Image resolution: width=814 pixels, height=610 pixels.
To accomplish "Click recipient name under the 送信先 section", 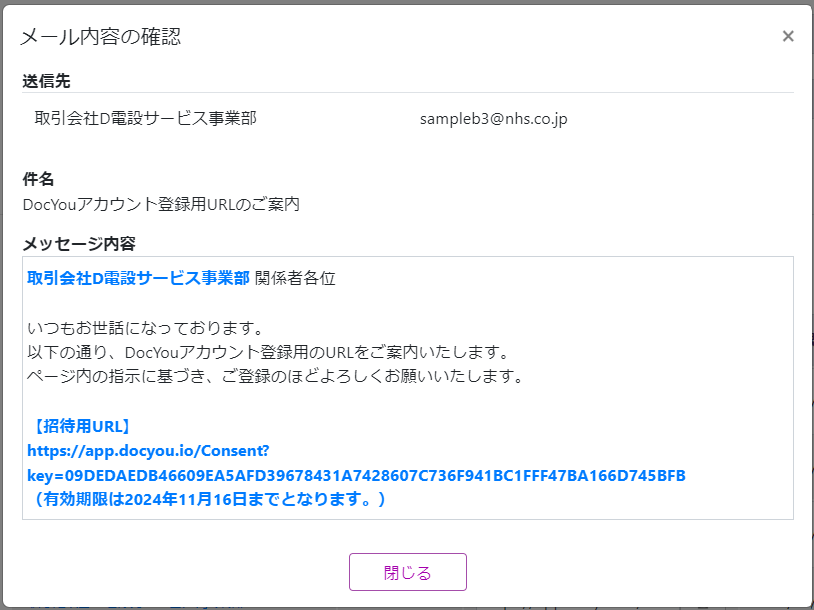I will [145, 118].
